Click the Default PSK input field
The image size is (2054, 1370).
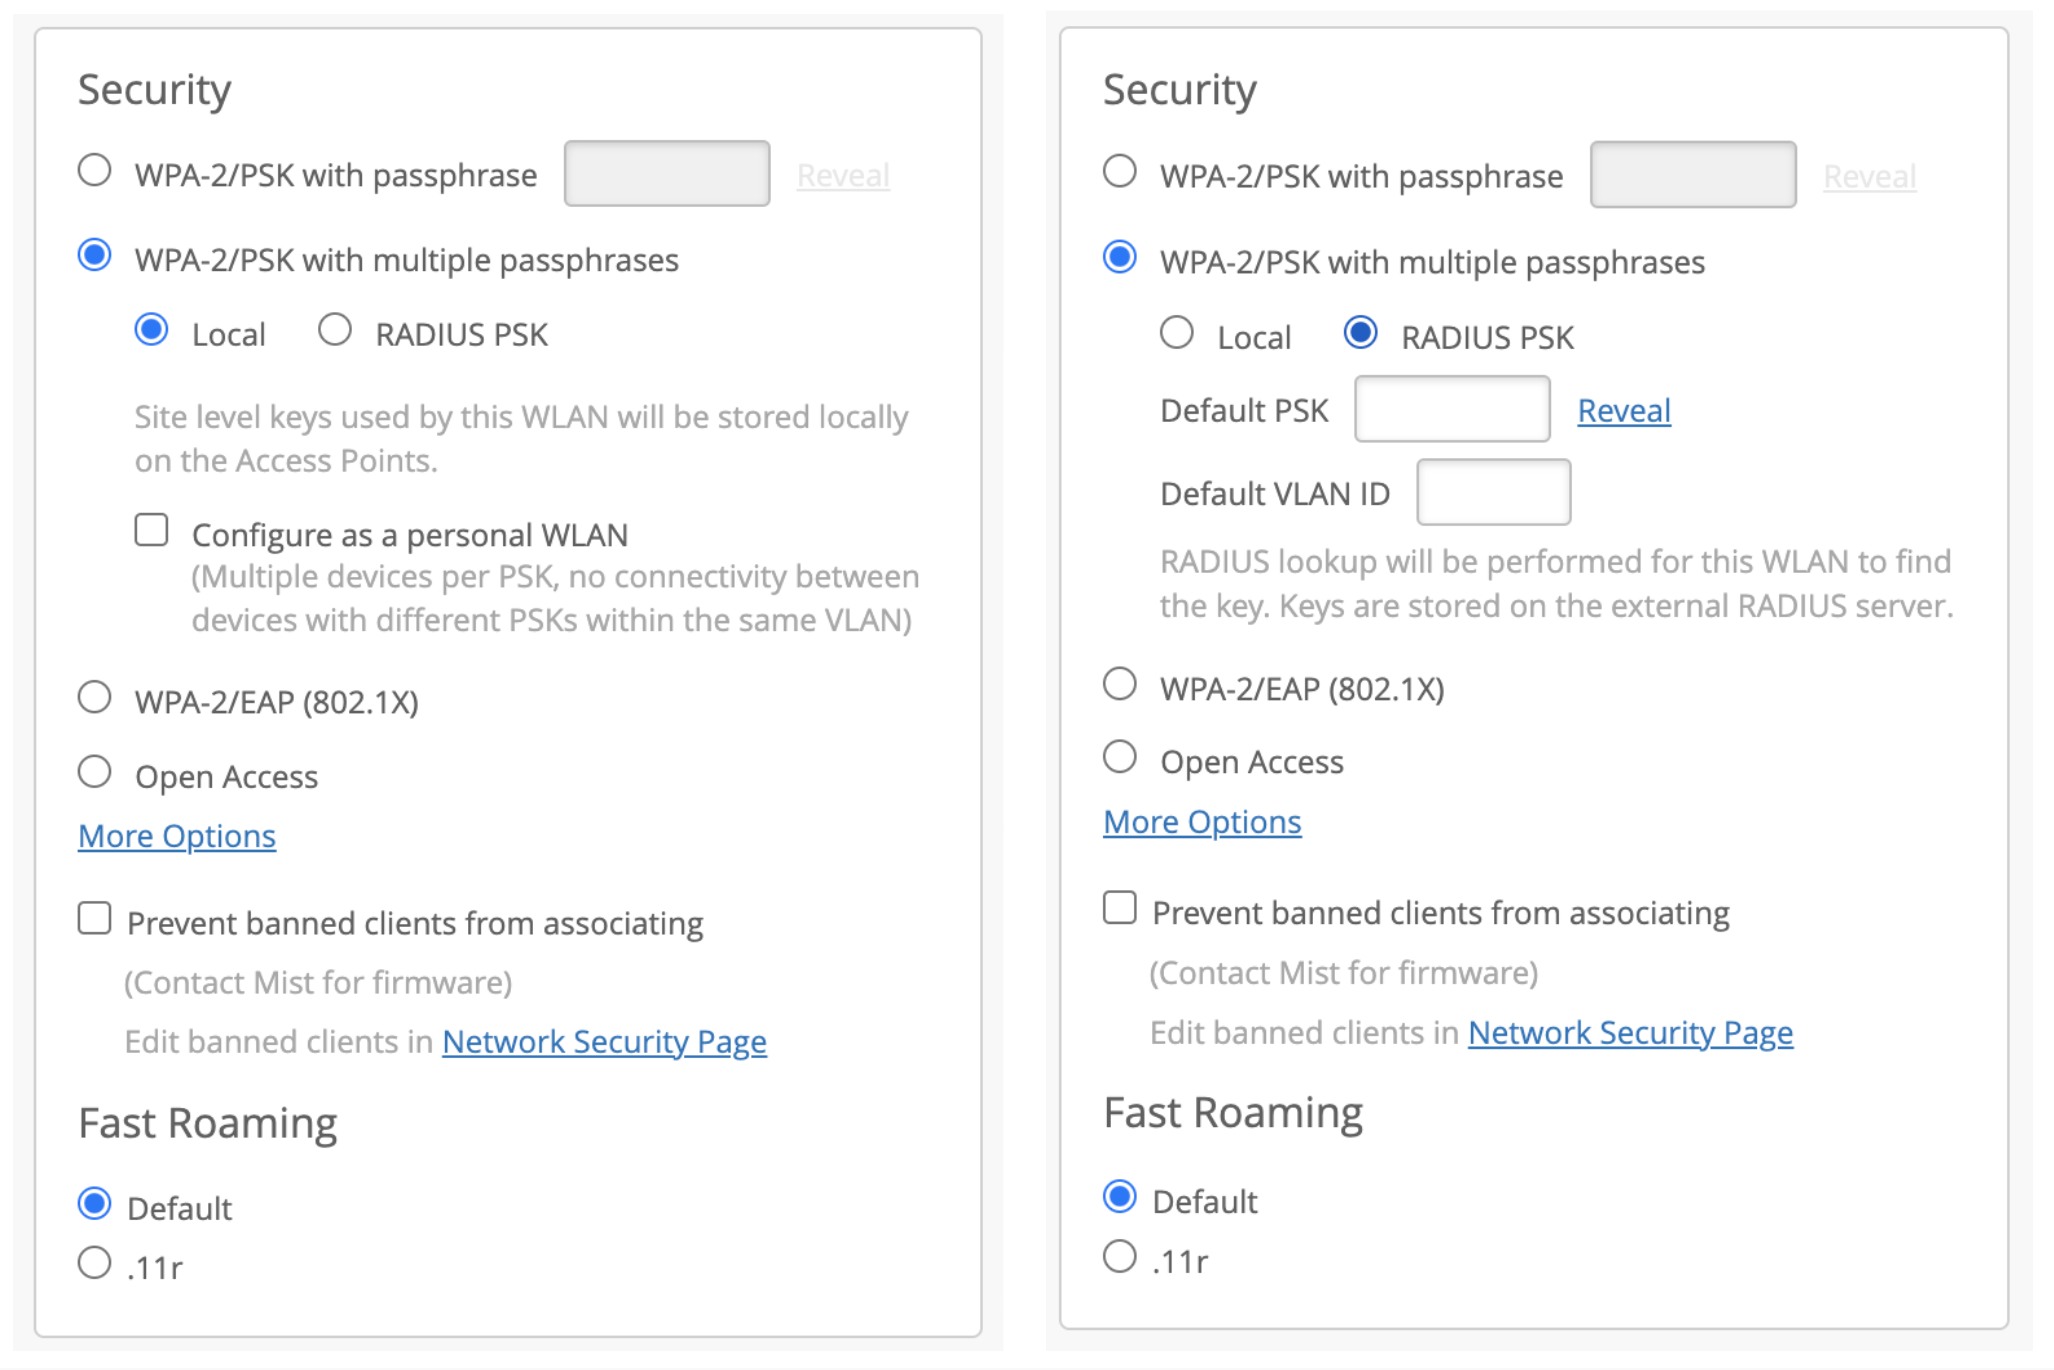click(1451, 409)
